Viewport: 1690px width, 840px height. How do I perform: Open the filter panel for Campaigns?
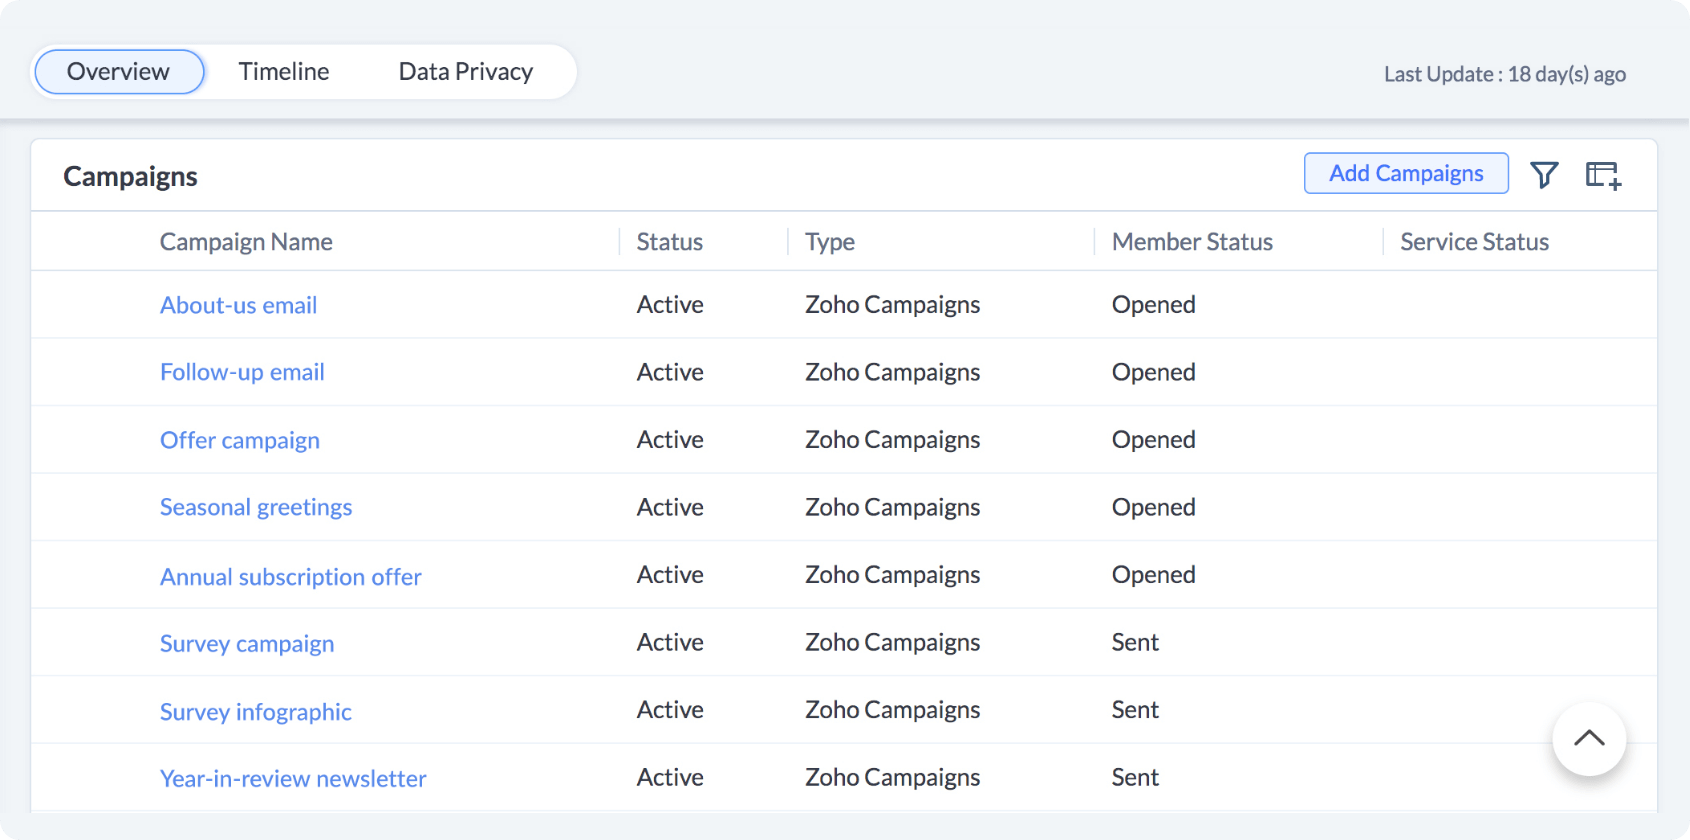(1545, 174)
